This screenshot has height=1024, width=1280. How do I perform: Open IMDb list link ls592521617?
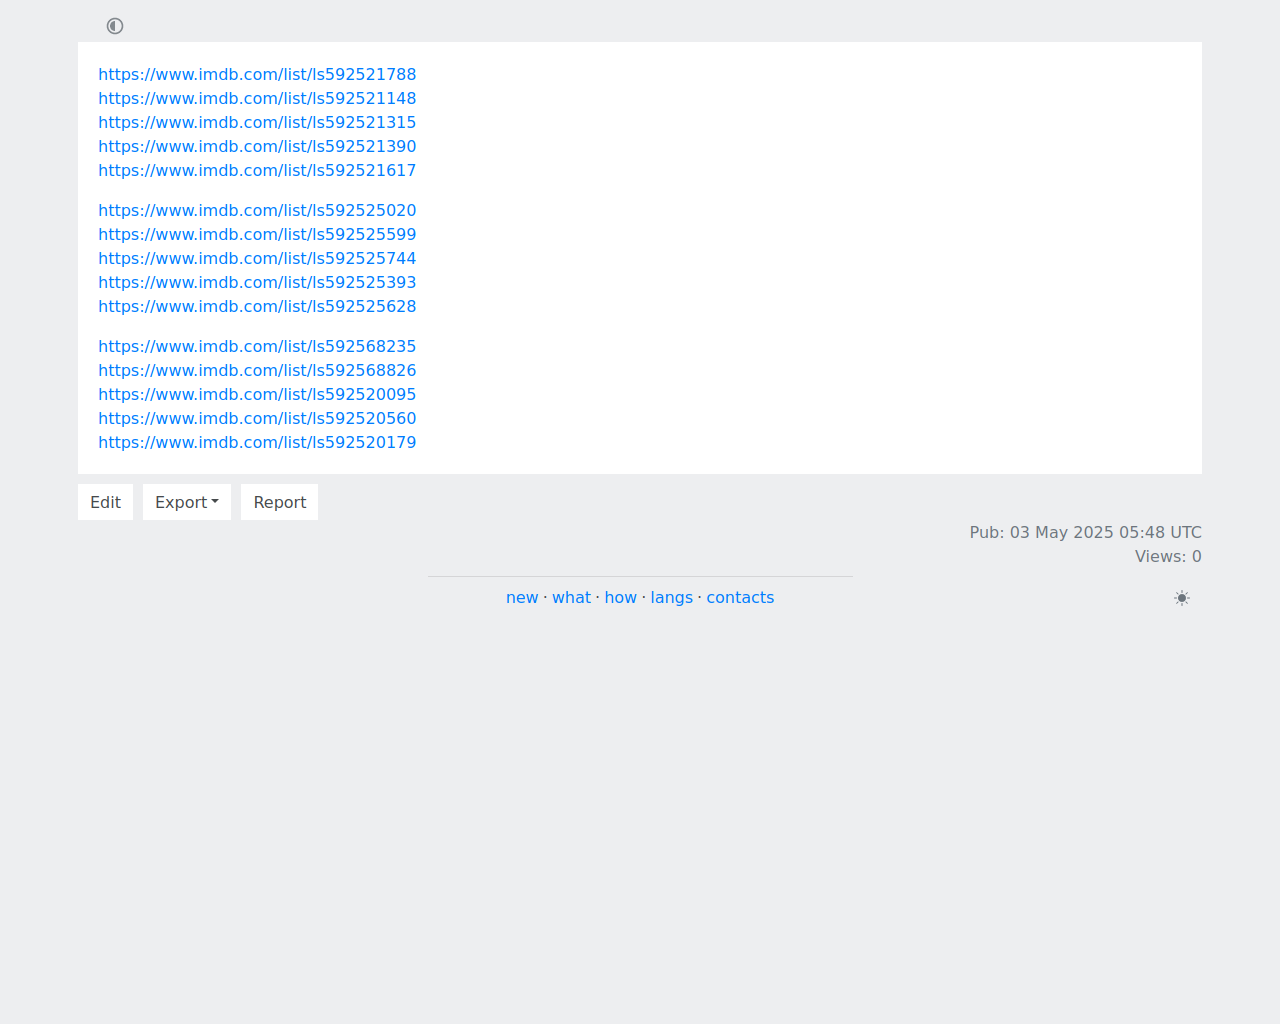click(x=257, y=170)
